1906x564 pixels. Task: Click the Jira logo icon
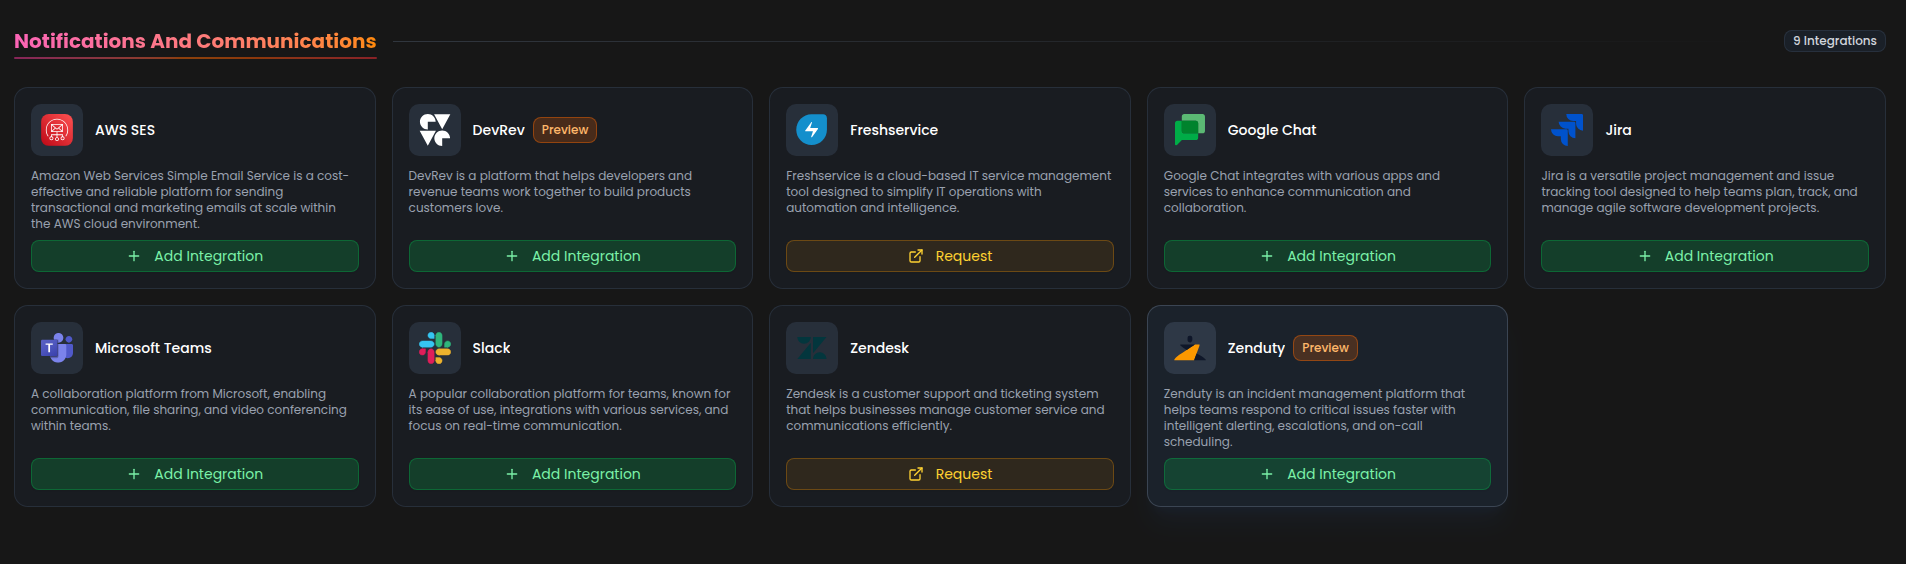coord(1567,130)
